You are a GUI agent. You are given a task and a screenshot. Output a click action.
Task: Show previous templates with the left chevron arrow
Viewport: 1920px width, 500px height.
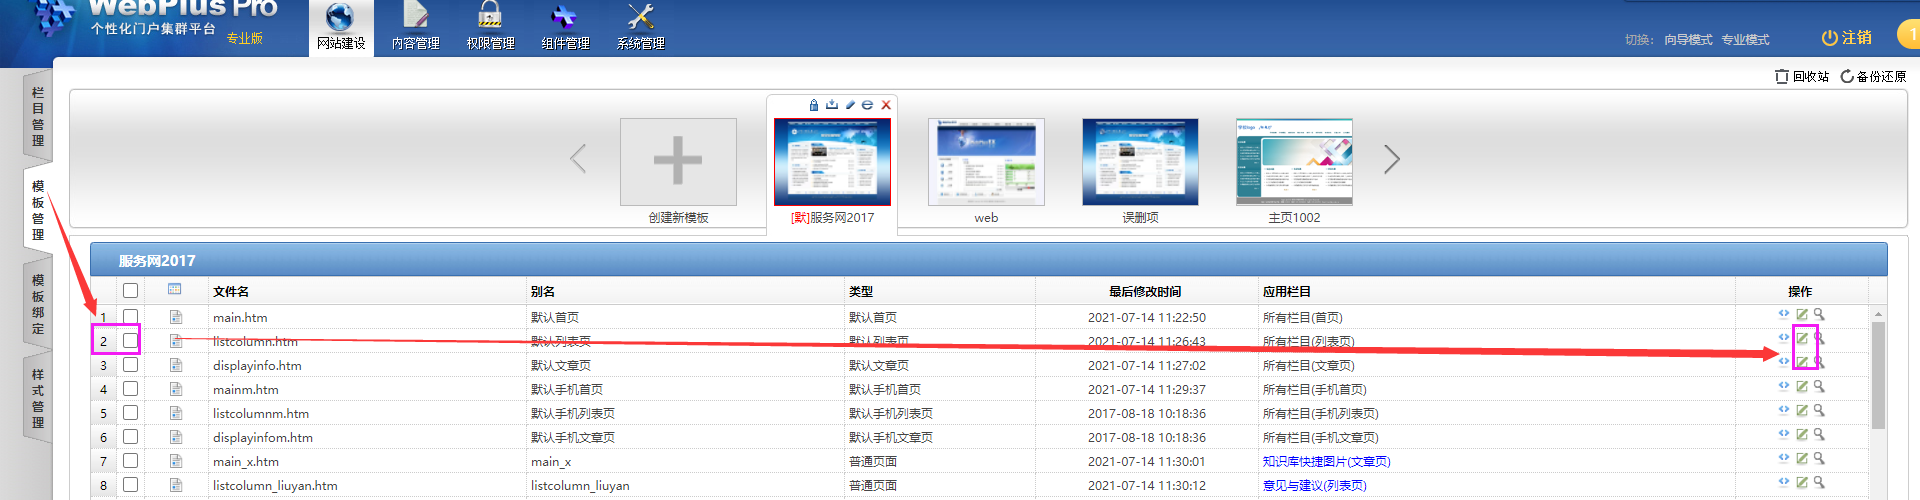coord(578,159)
